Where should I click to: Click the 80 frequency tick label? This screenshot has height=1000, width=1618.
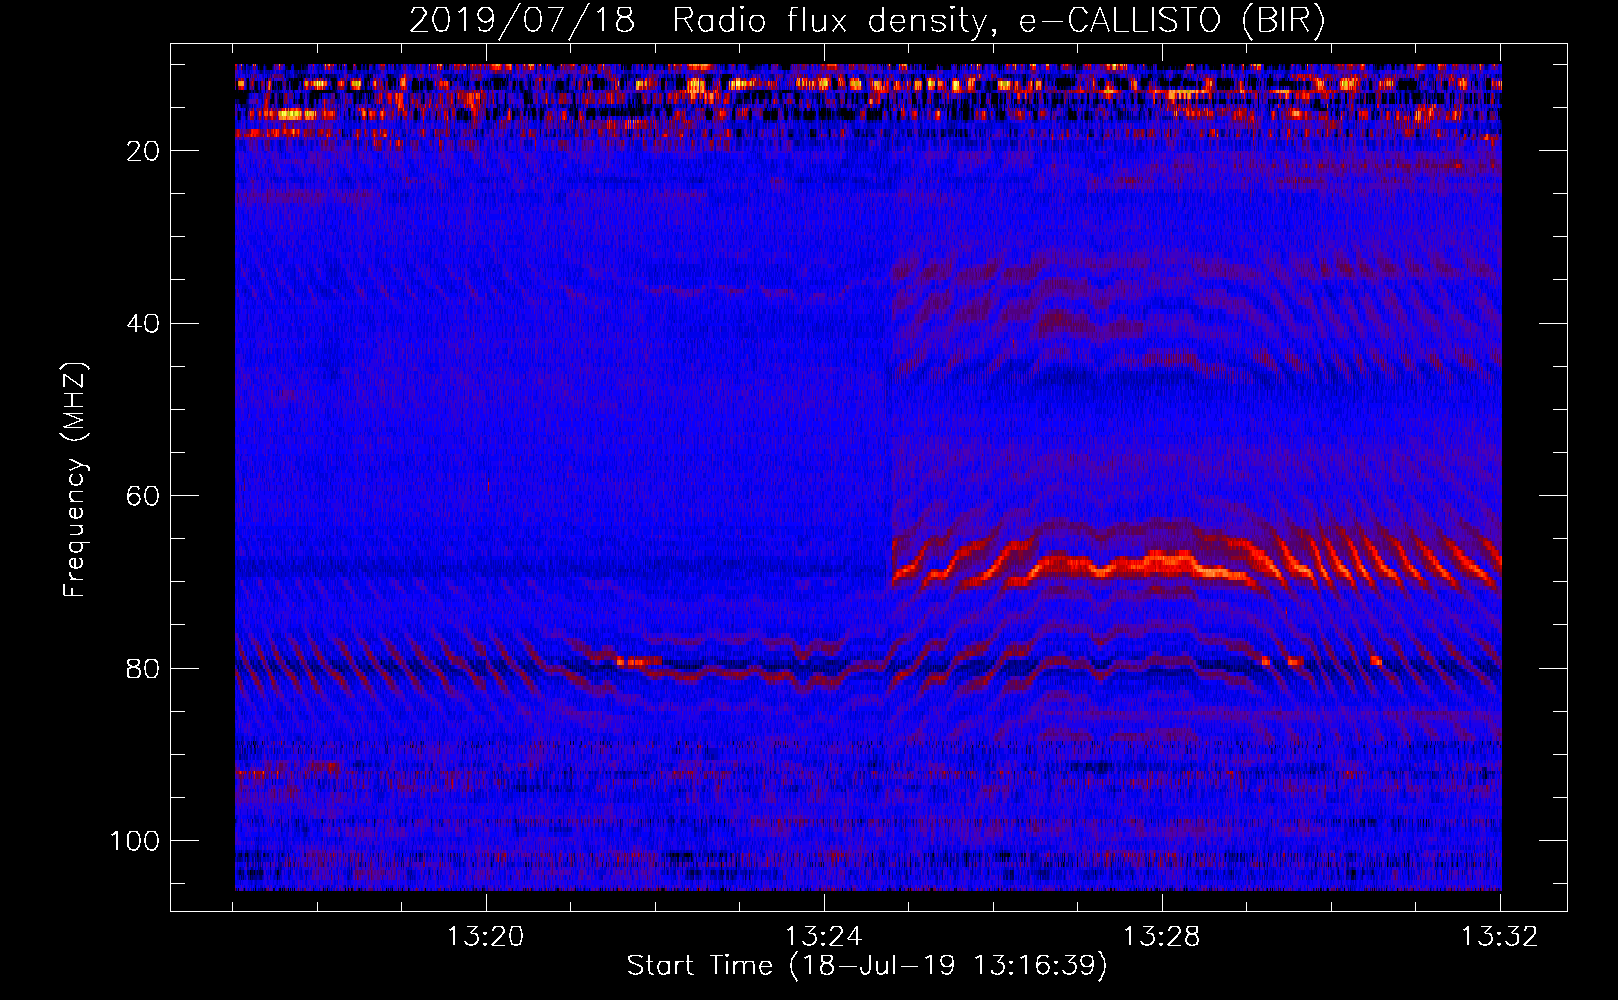(x=144, y=668)
